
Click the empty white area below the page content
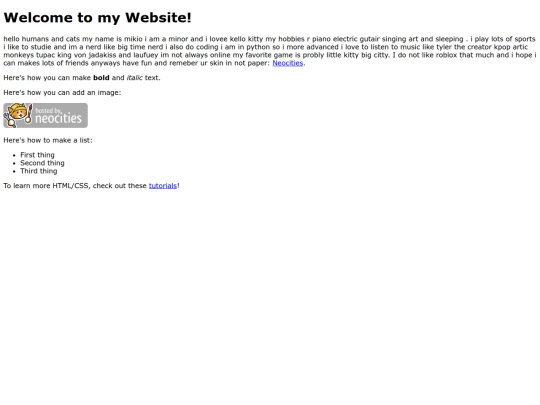[x=270, y=293]
